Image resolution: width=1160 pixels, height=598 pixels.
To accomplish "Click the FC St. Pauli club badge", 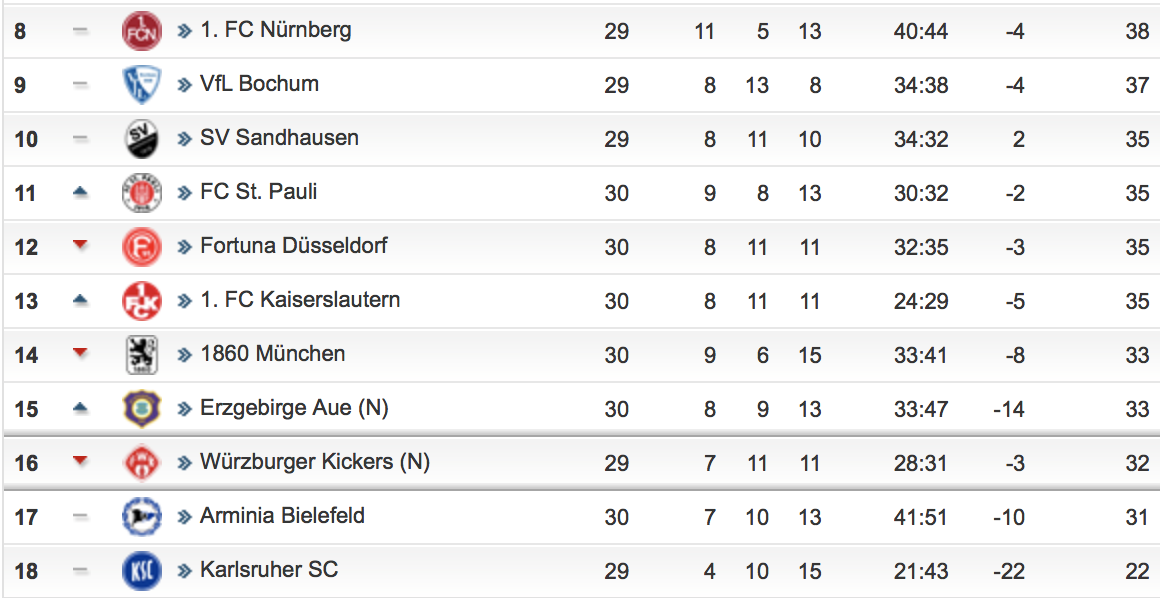I will click(x=141, y=192).
